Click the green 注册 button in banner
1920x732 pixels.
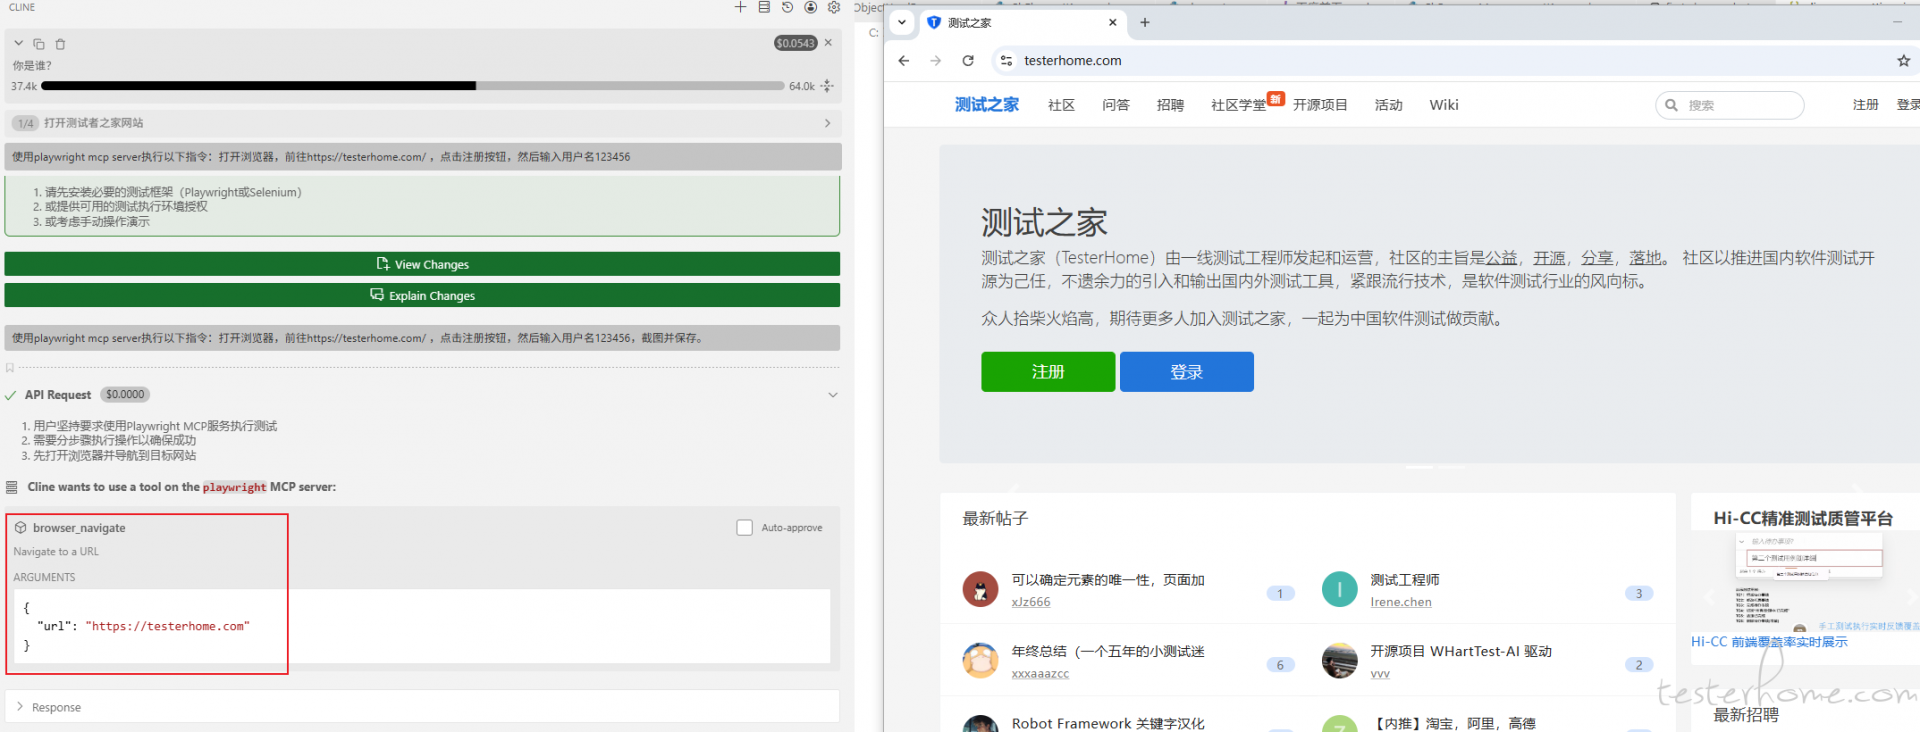click(x=1047, y=372)
